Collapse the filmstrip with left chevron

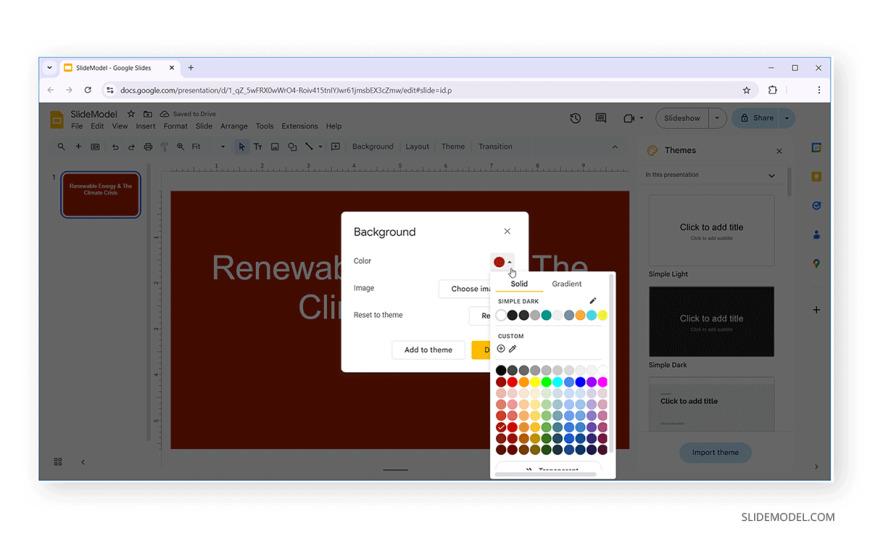83,462
